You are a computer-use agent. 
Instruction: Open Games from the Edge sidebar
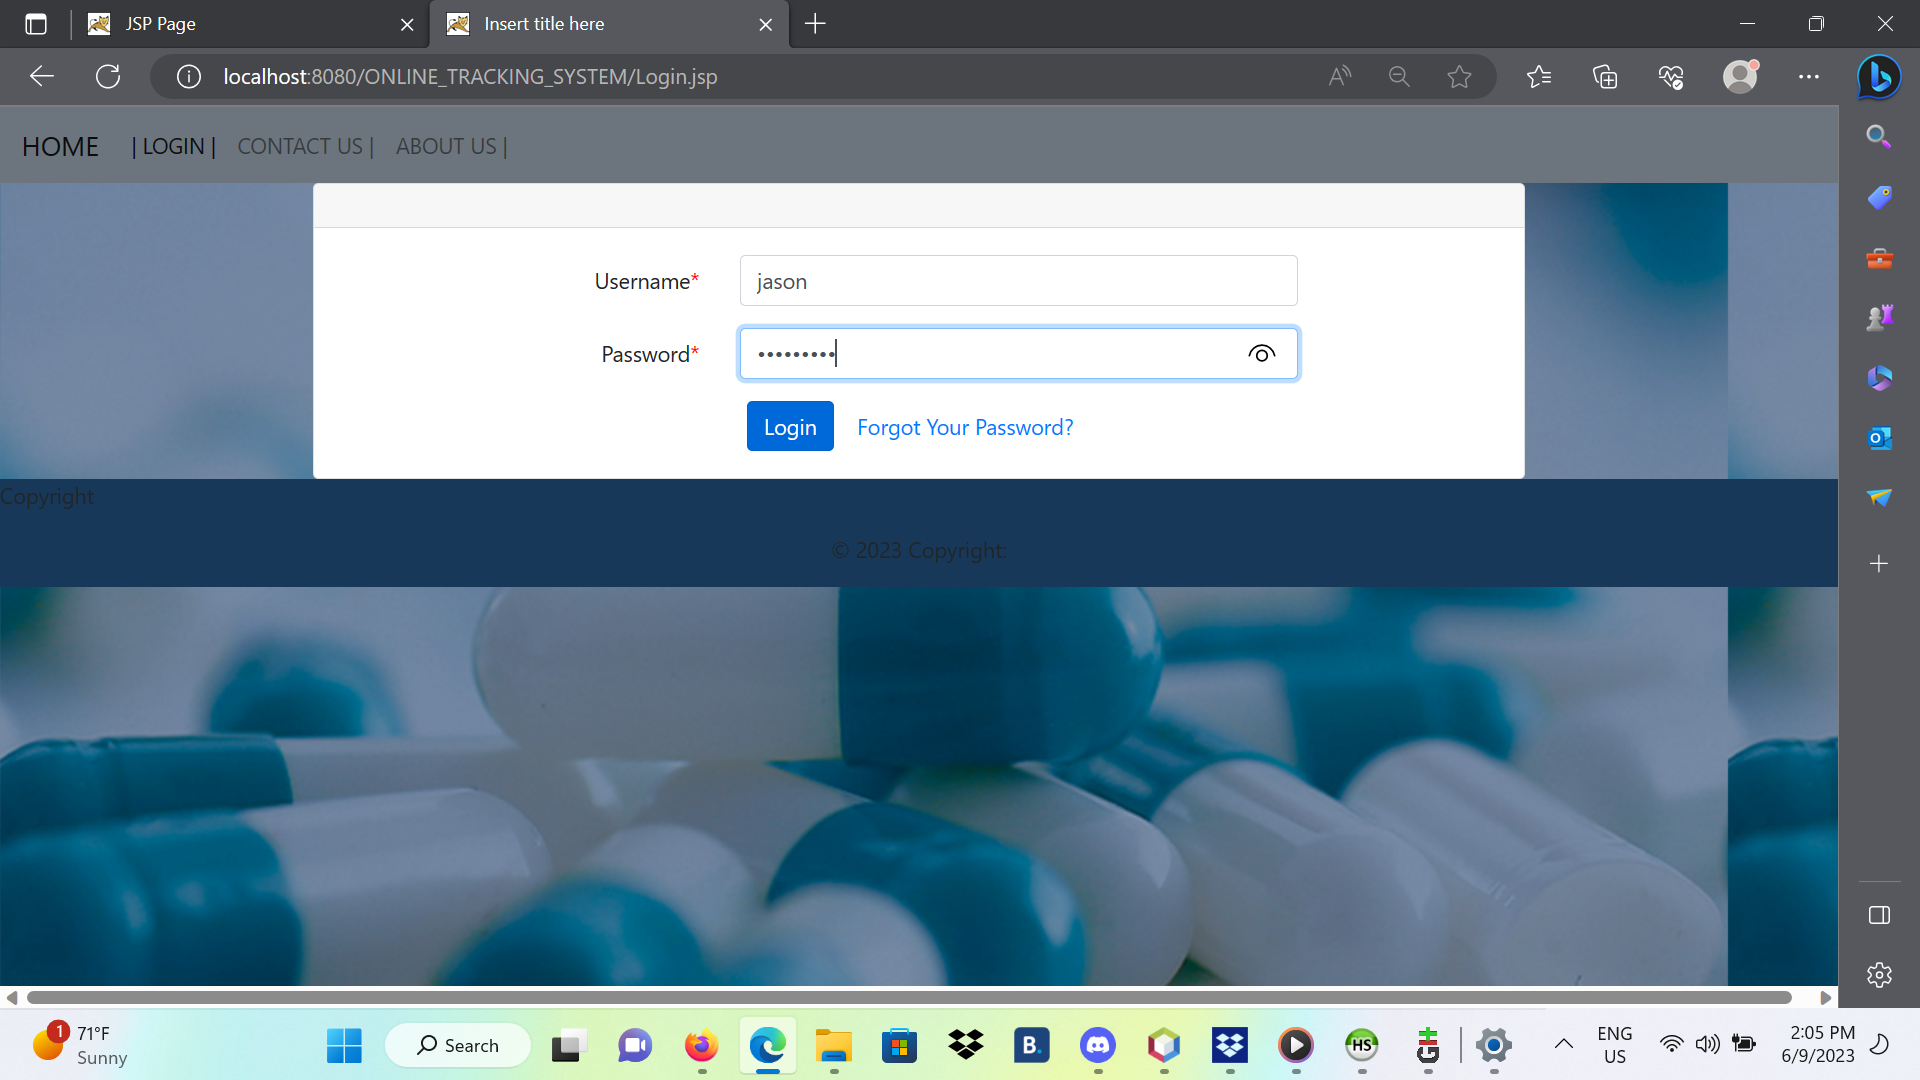click(x=1878, y=317)
